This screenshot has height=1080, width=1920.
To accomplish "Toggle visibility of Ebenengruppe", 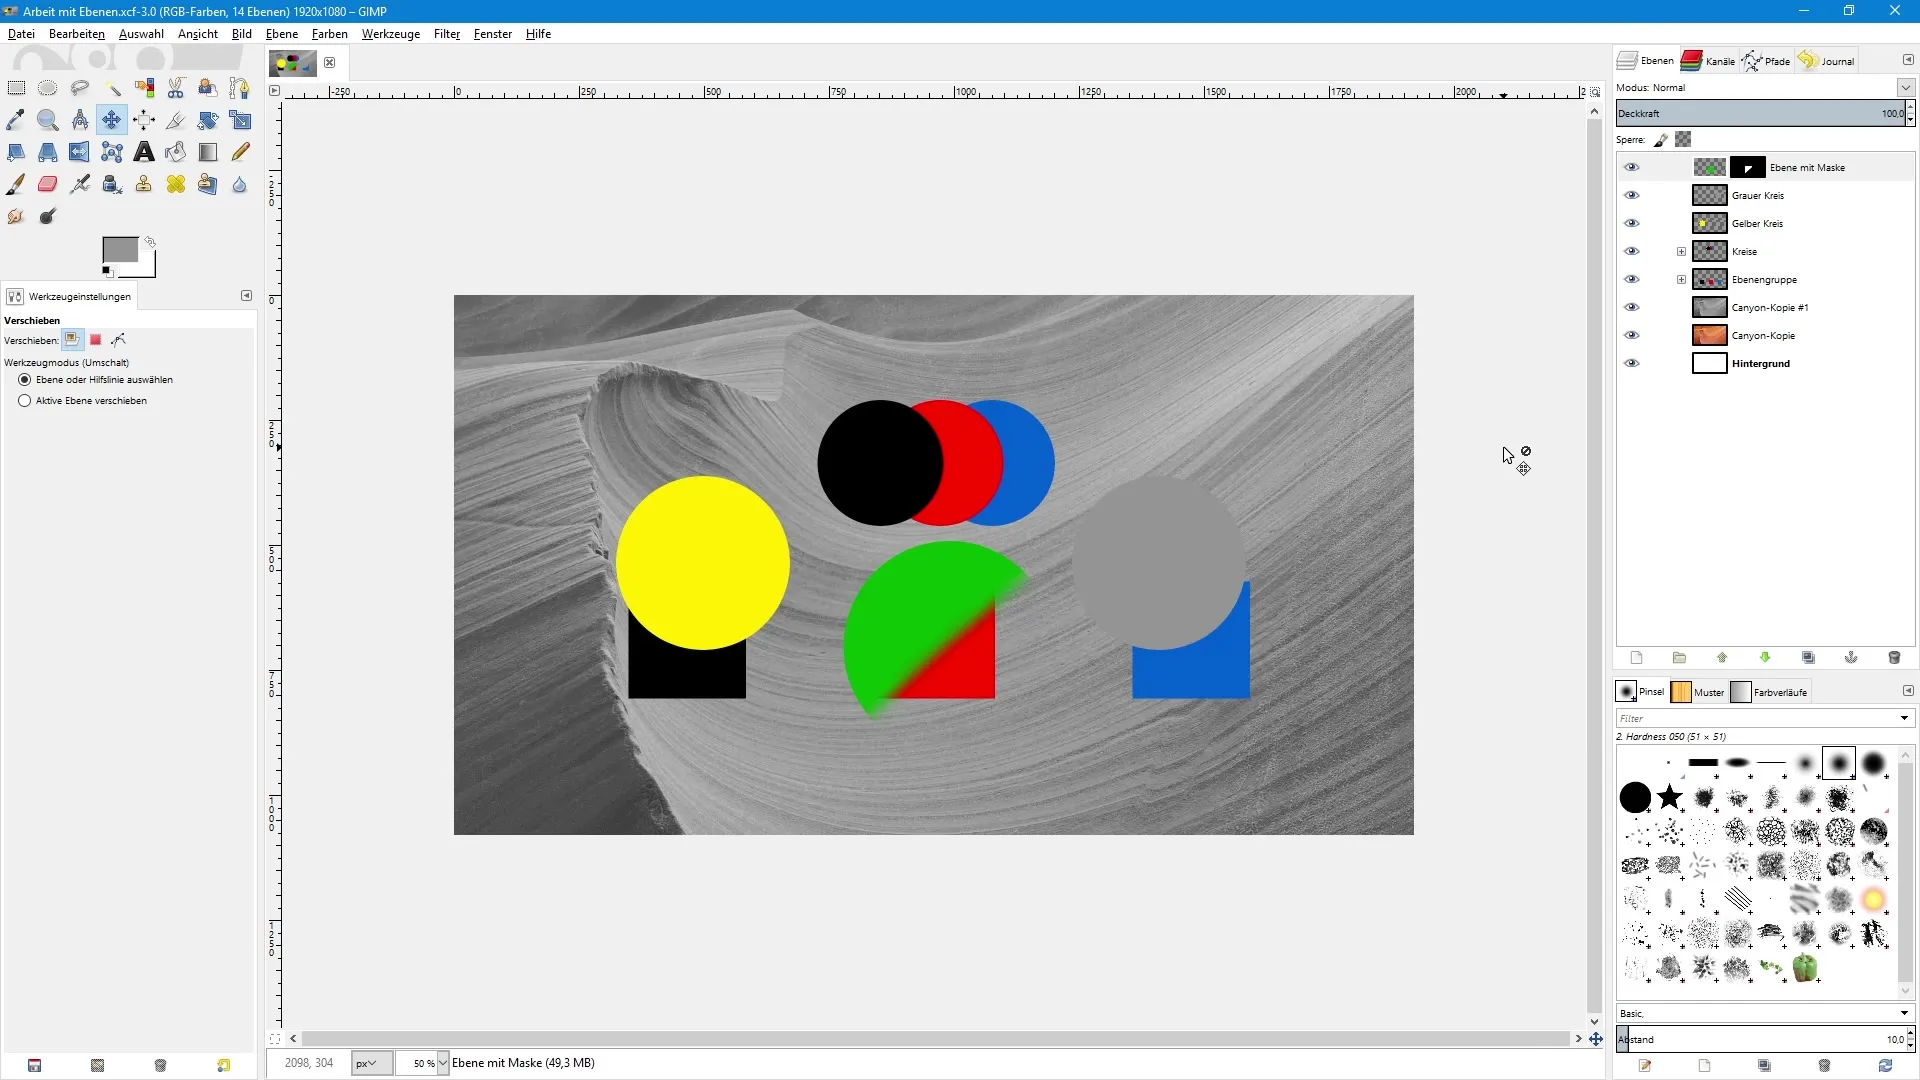I will (1632, 280).
